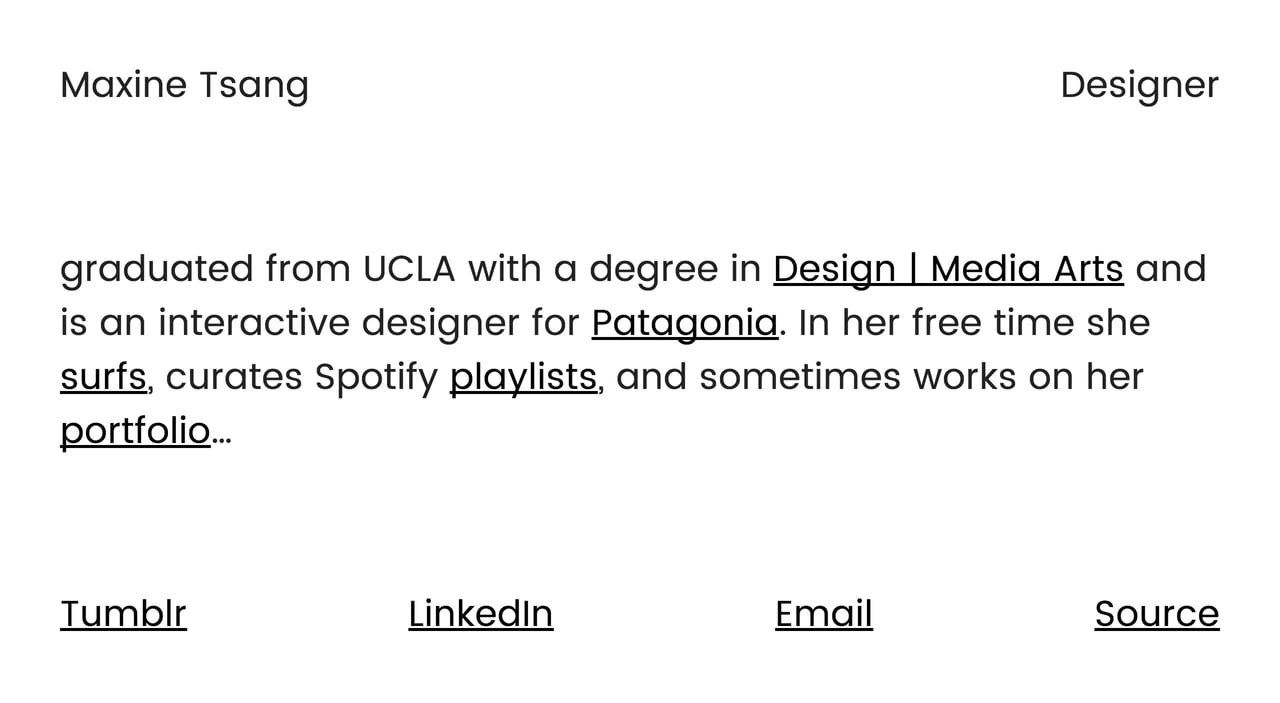Visit the LinkedIn profile link
The width and height of the screenshot is (1280, 703).
point(480,613)
